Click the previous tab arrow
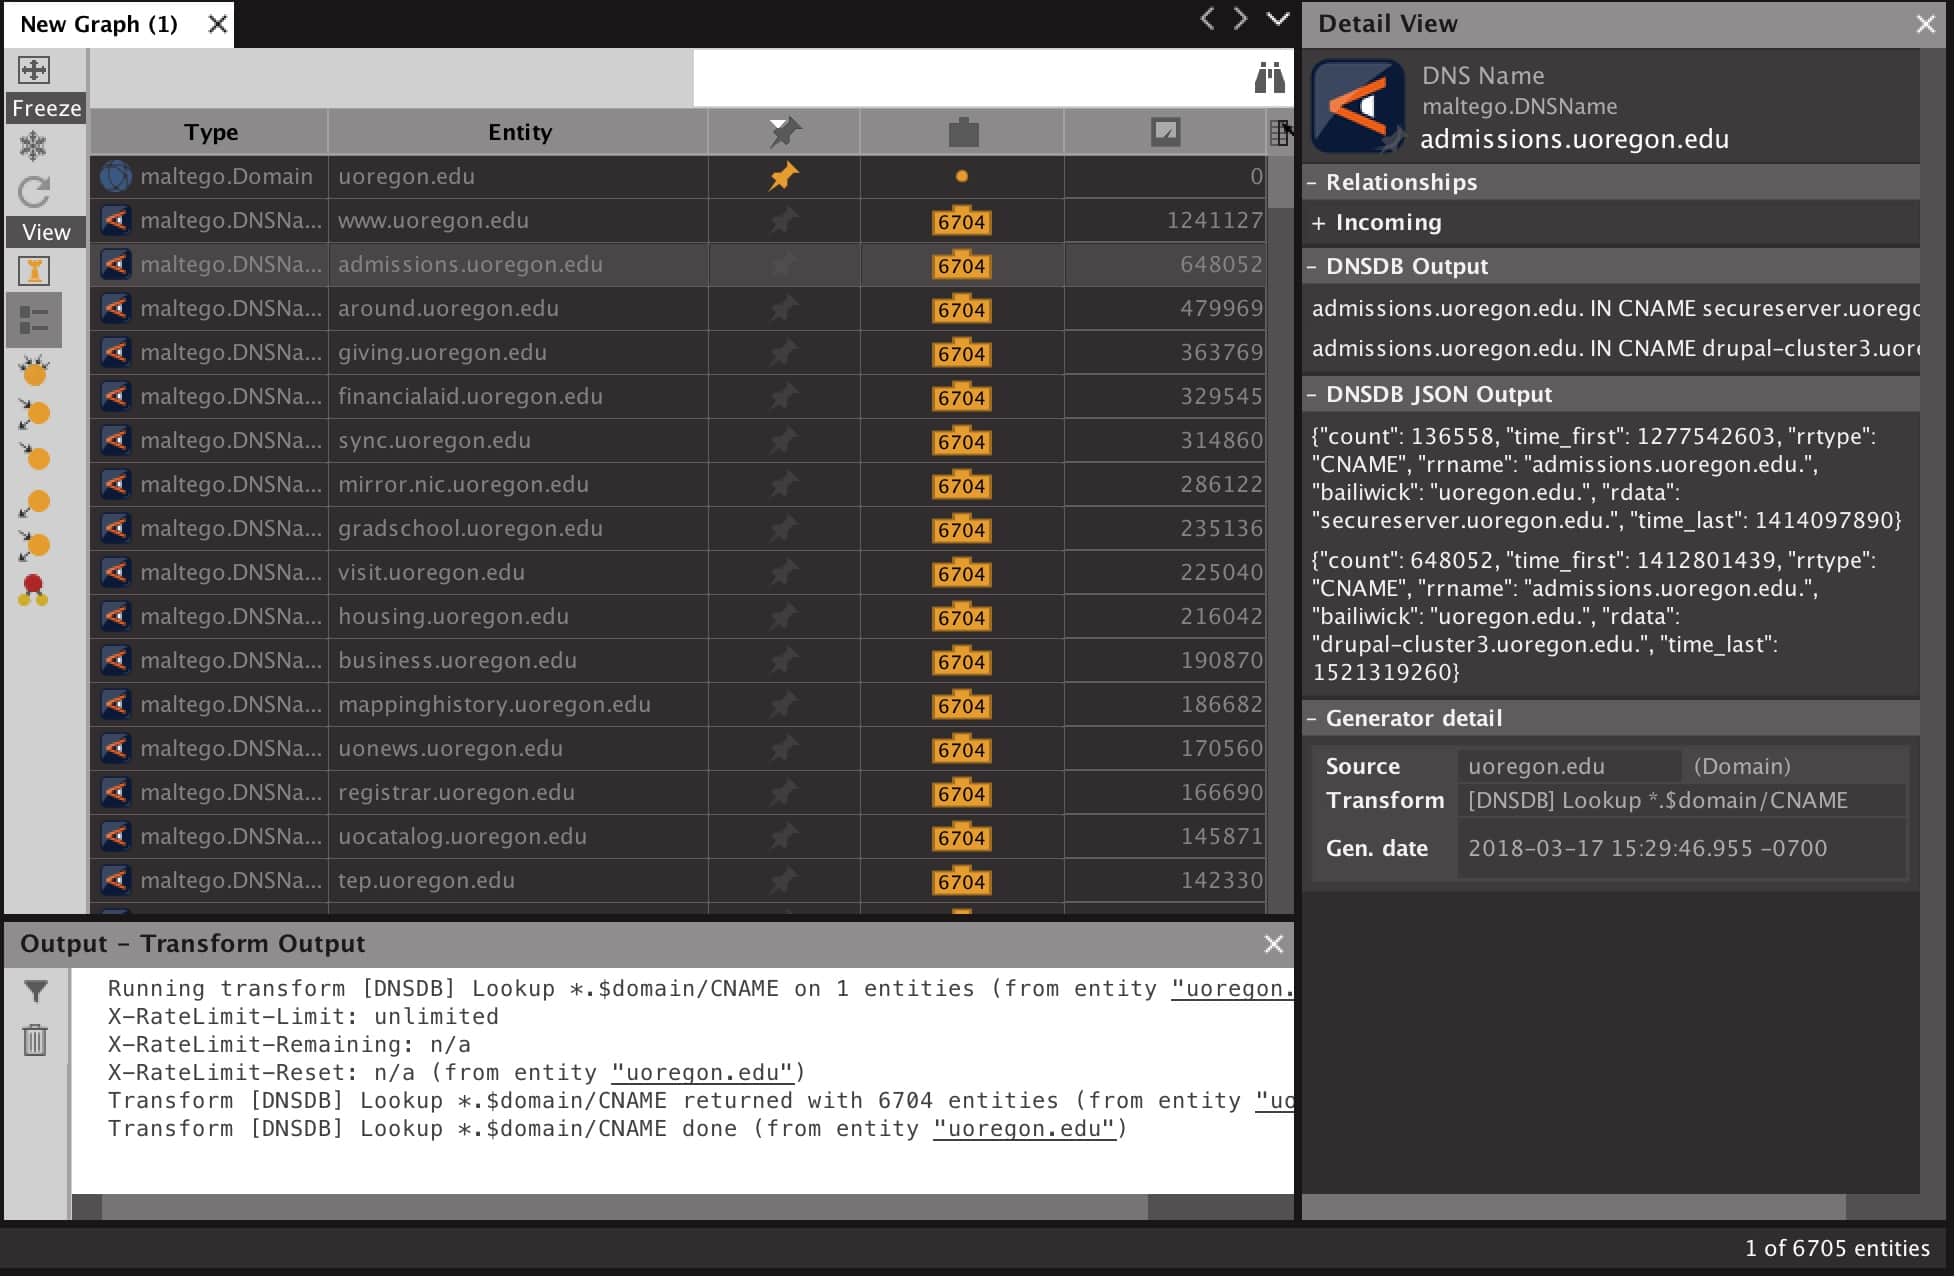Screen dimensions: 1956x1278 (x=1207, y=19)
